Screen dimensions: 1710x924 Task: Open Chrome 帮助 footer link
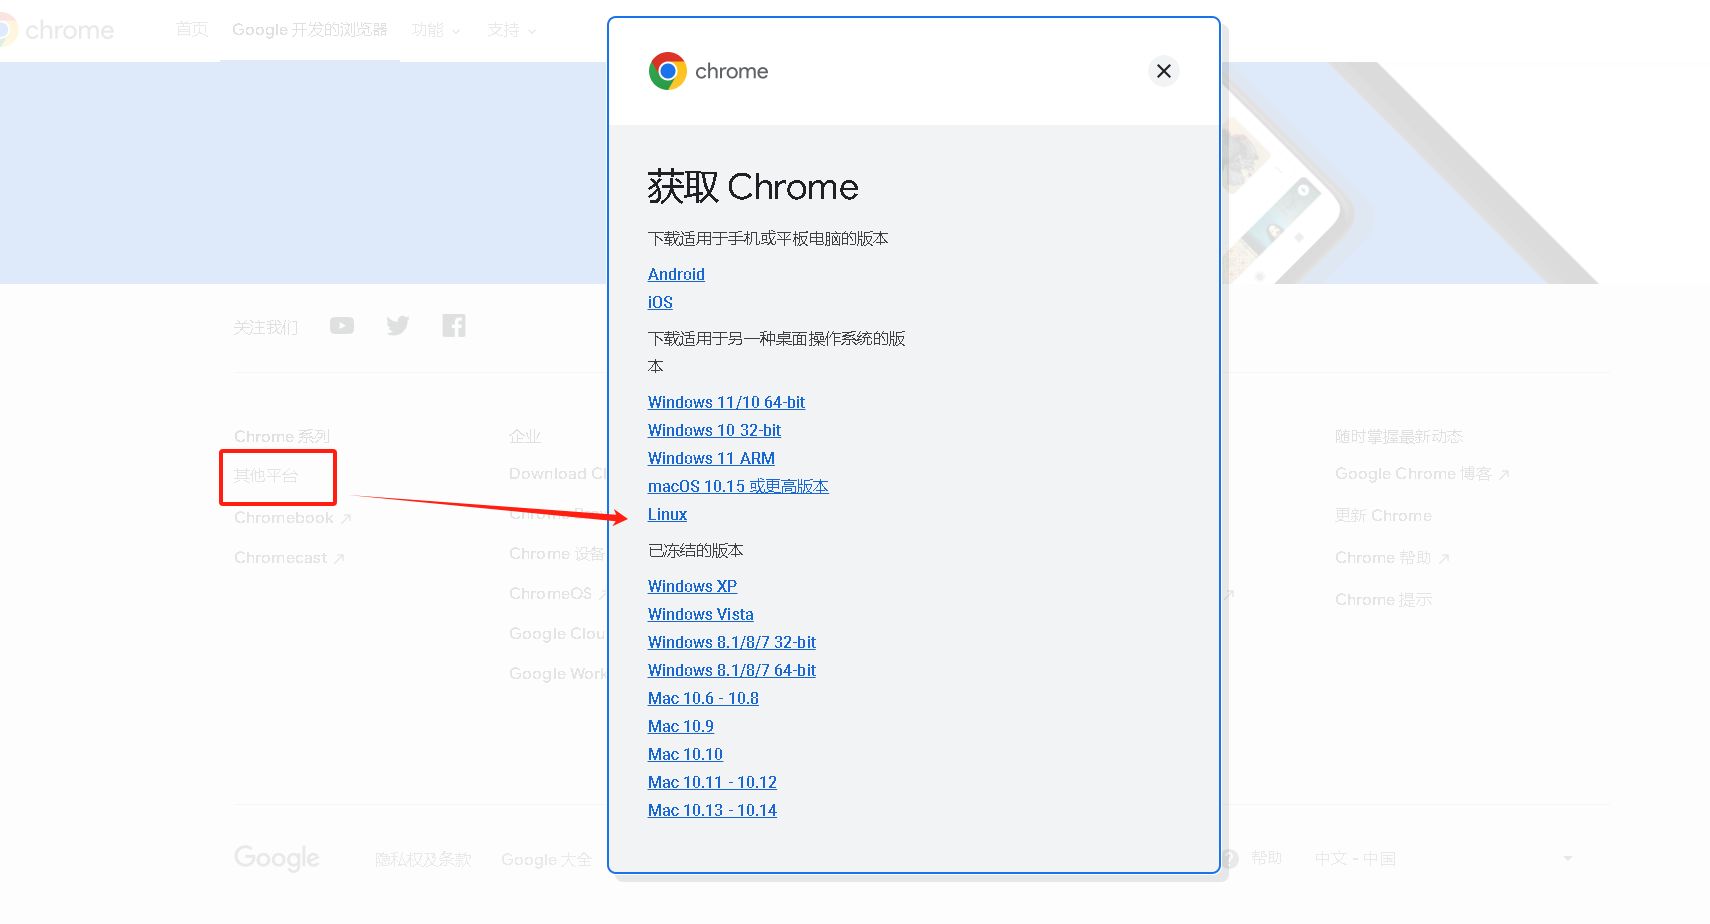pyautogui.click(x=1392, y=558)
